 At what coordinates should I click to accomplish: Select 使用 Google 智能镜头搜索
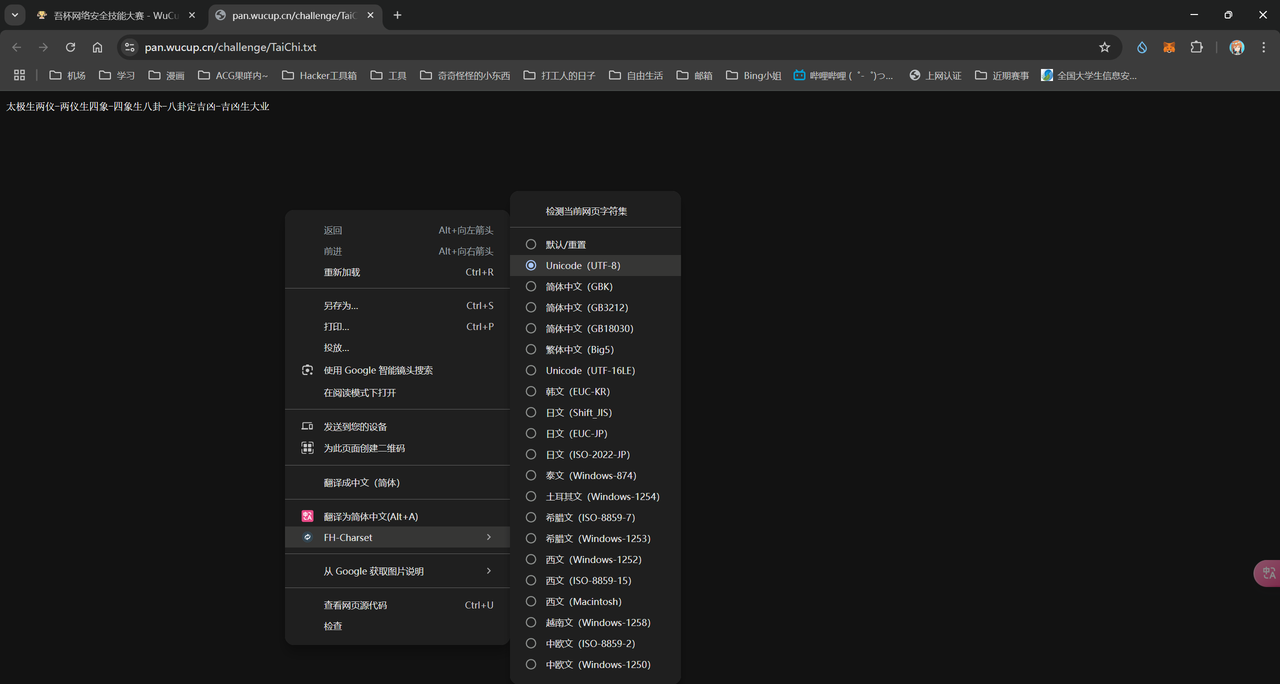tap(397, 370)
